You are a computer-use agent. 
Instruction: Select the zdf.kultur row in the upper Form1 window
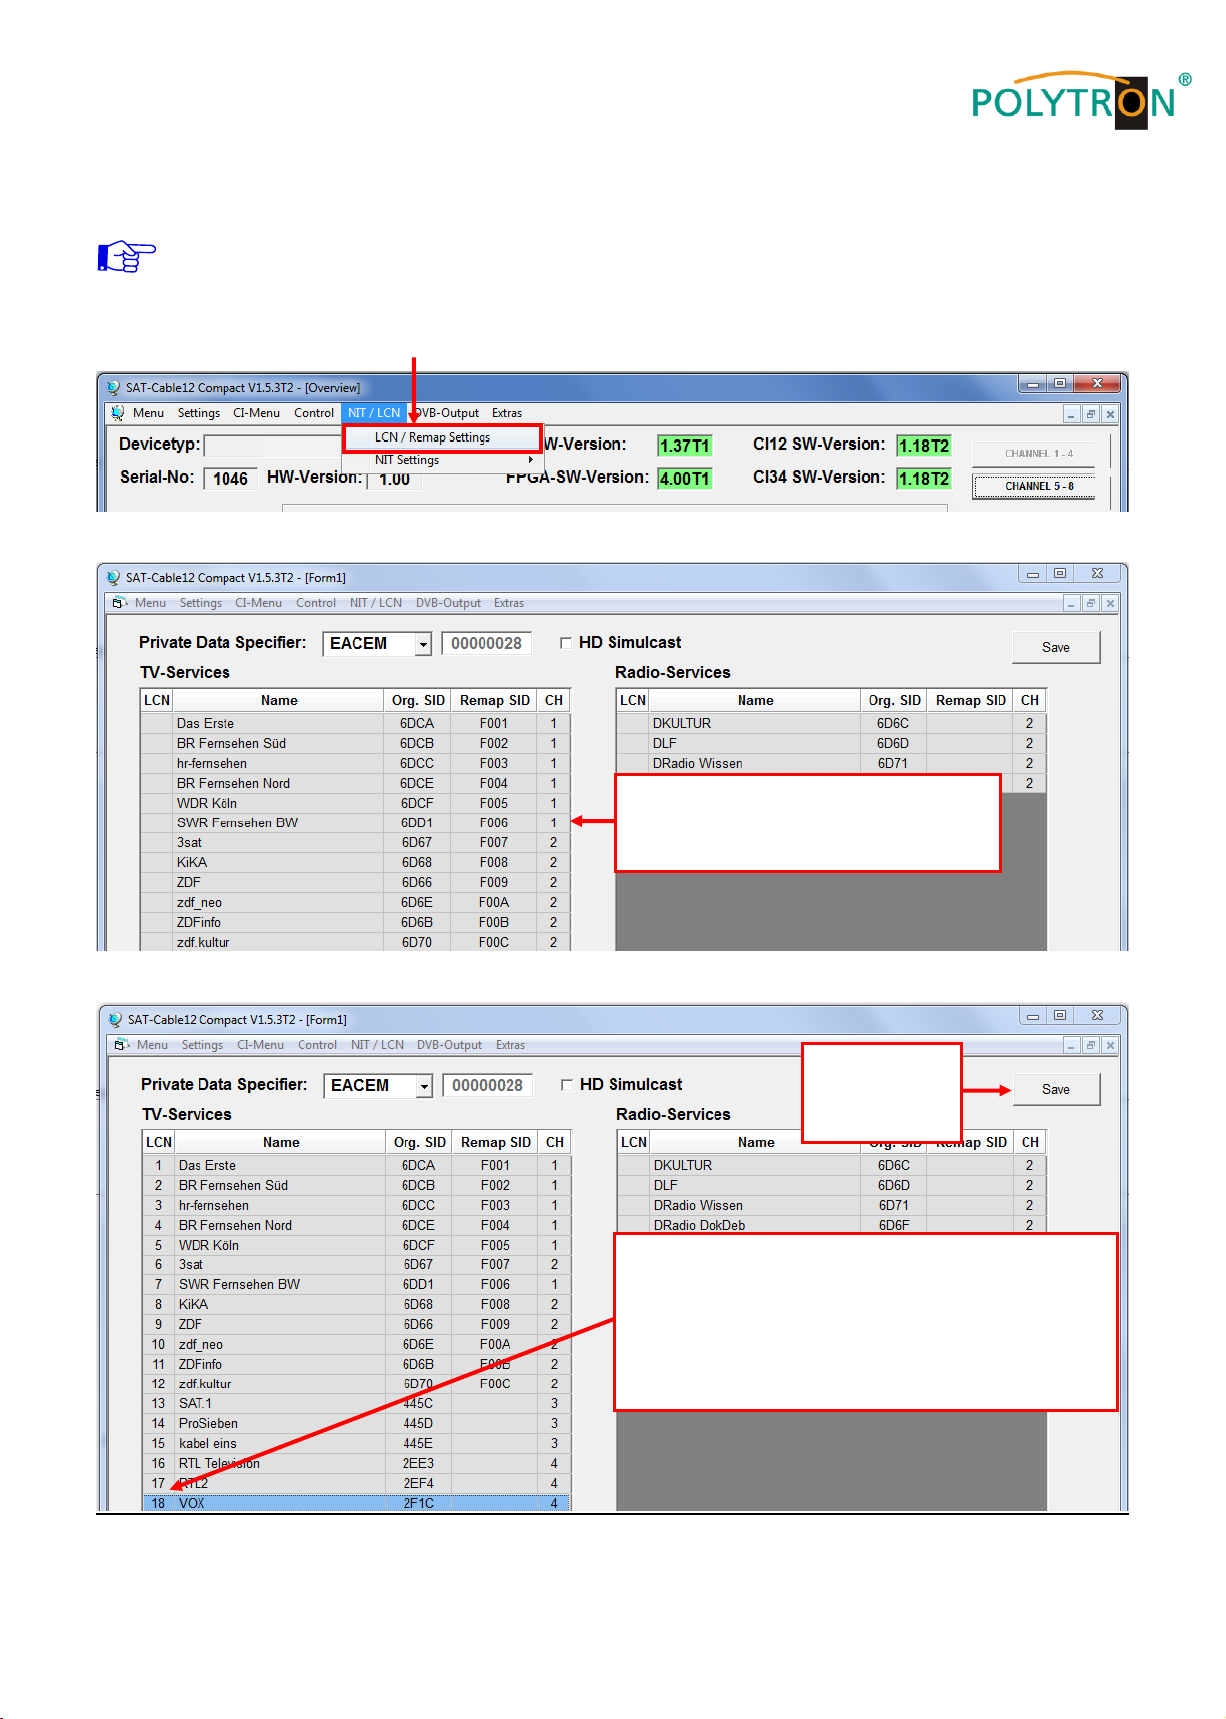tap(355, 942)
